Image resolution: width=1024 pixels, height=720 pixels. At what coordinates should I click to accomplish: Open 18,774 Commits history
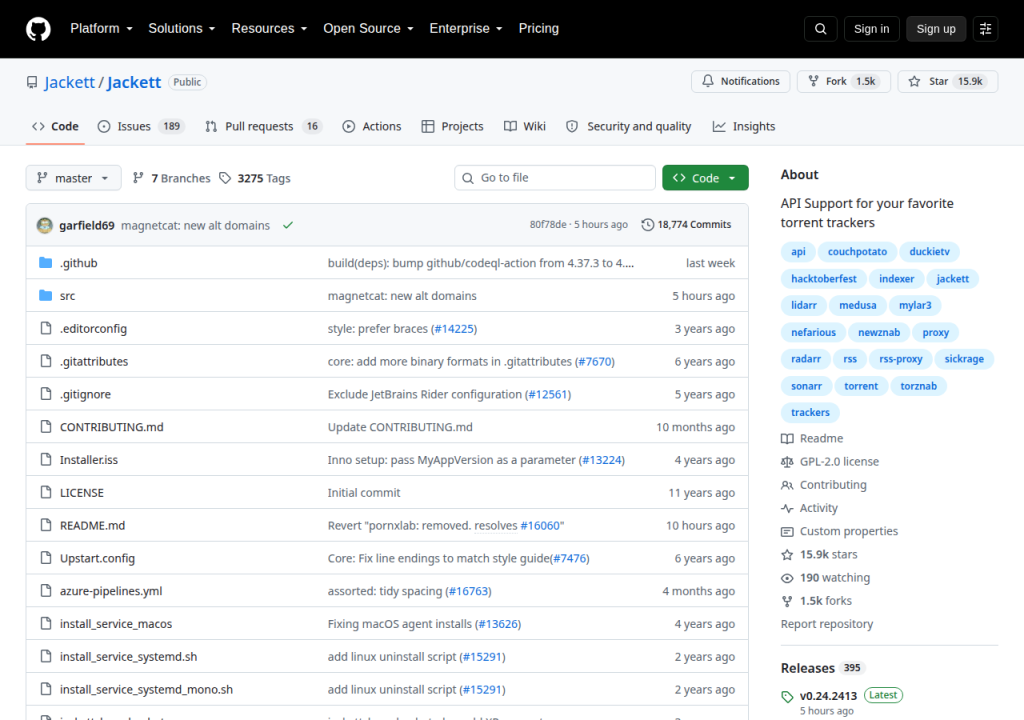pyautogui.click(x=686, y=225)
